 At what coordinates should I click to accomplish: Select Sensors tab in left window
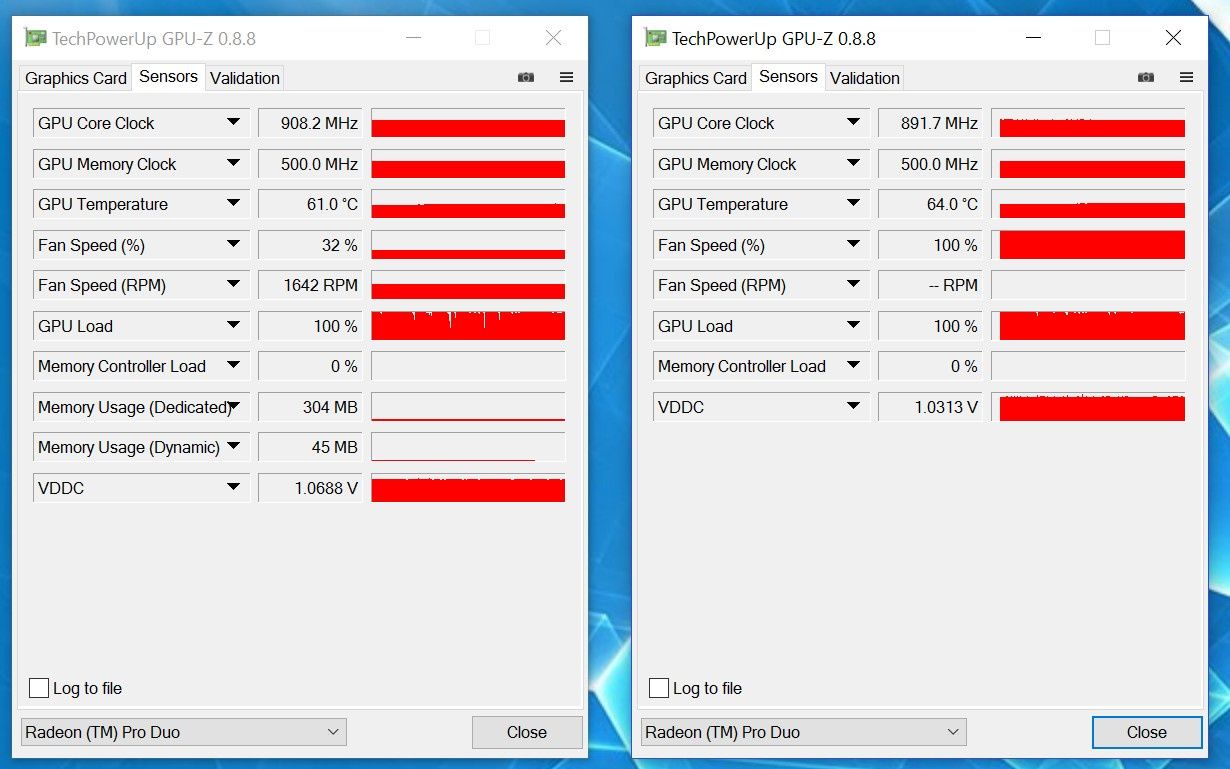click(168, 77)
